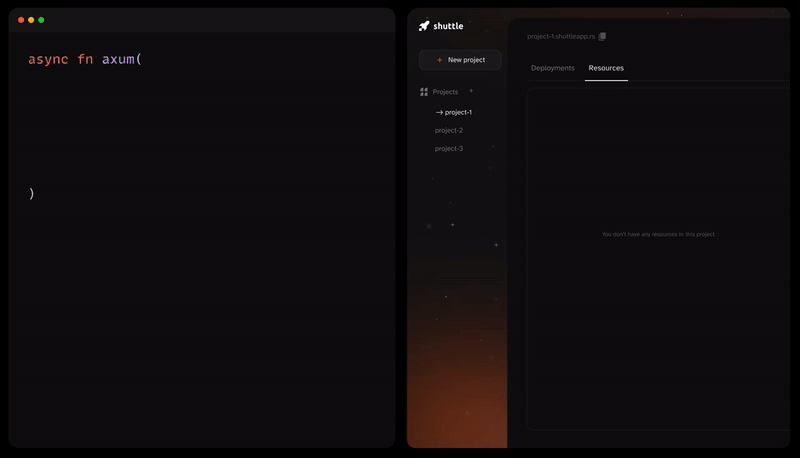This screenshot has width=800, height=458.
Task: Click the arrow icon before project-1
Action: click(x=439, y=112)
